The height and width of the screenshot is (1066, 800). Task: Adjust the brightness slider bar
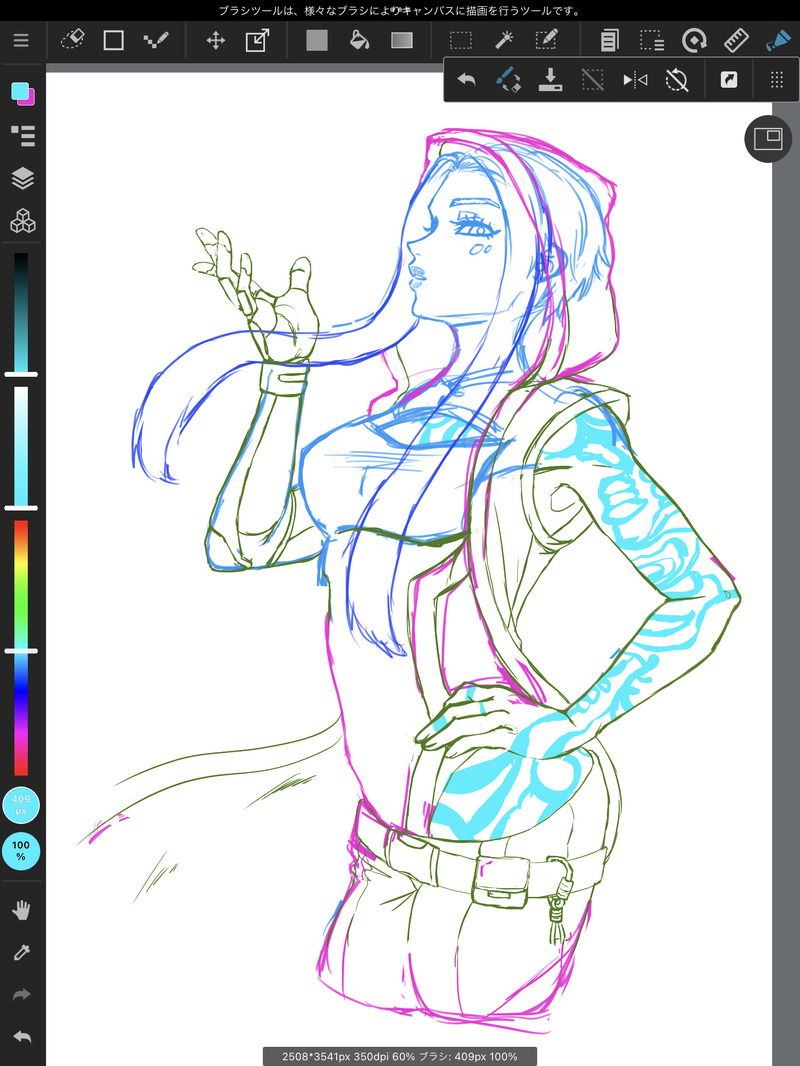tap(21, 312)
